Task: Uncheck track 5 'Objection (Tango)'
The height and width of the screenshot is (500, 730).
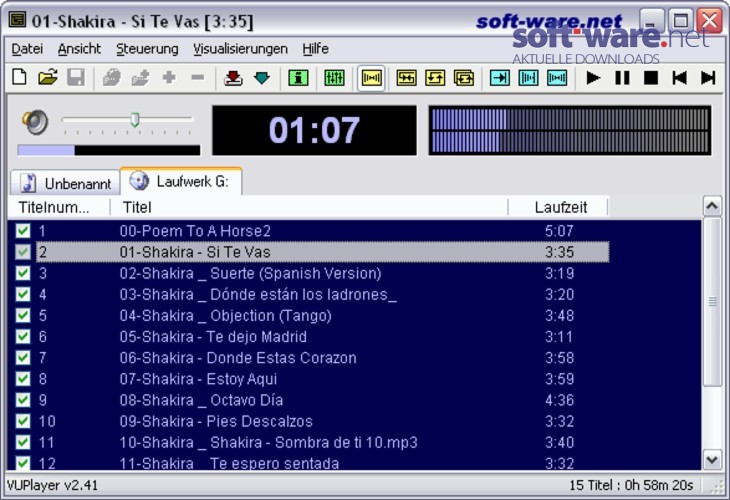Action: point(23,315)
